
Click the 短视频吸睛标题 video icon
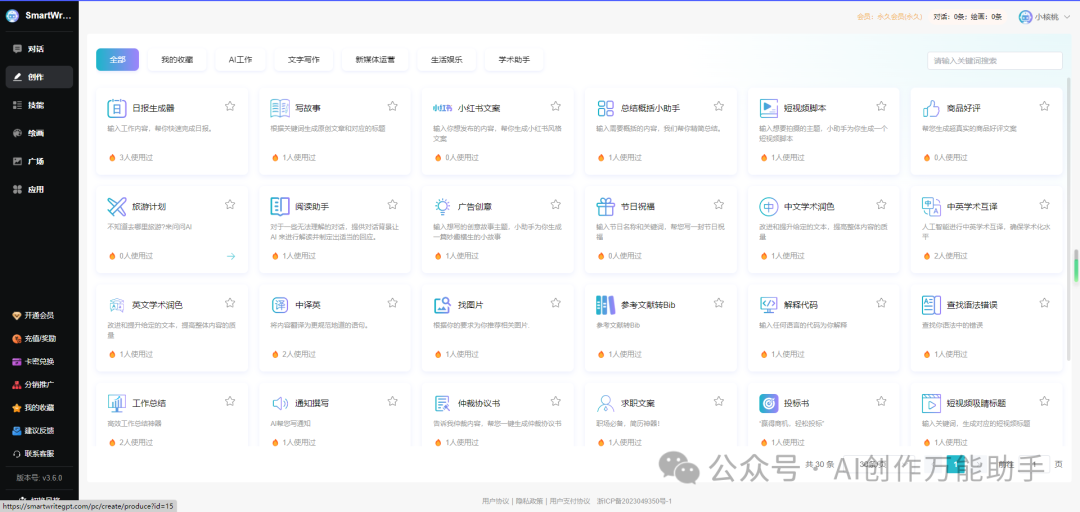(x=931, y=402)
